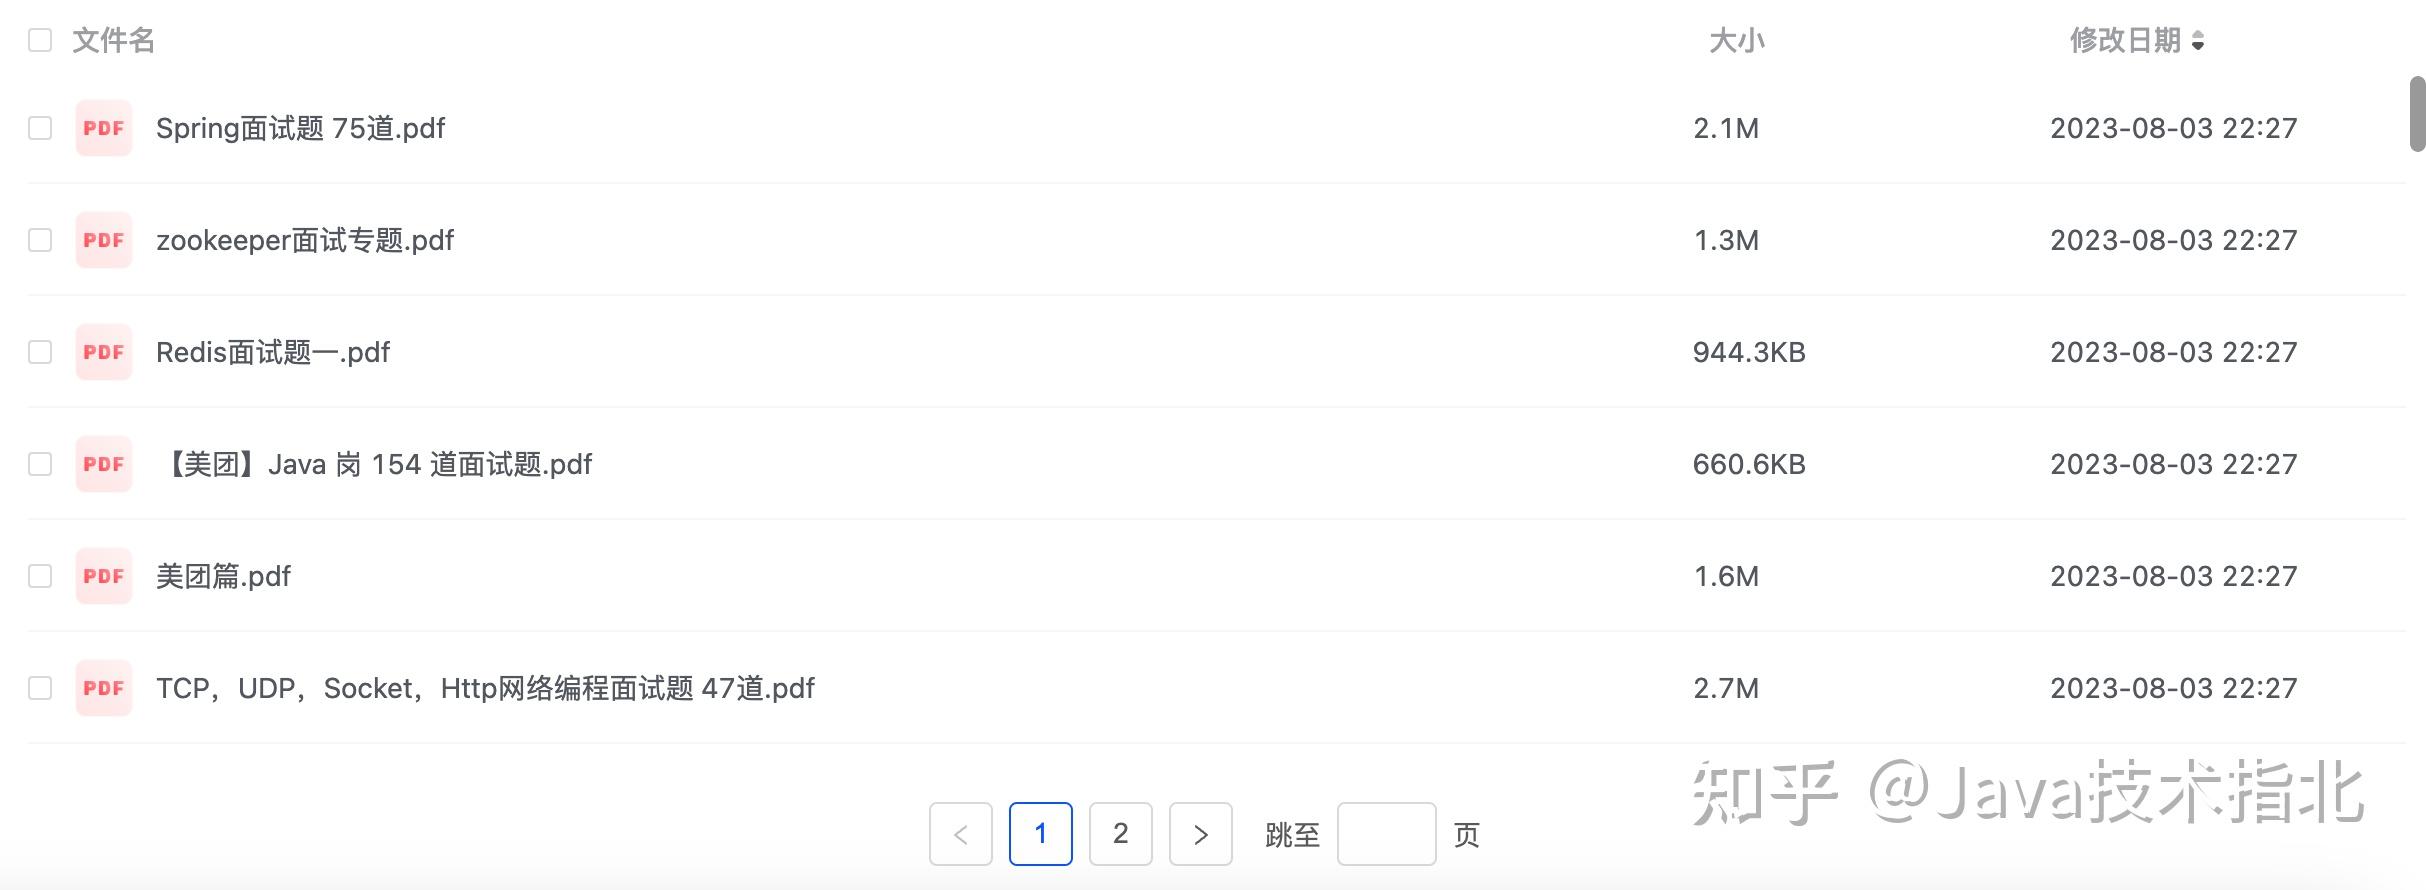This screenshot has height=890, width=2426.
Task: Check the box for Spring面试题 75道.pdf
Action: pyautogui.click(x=40, y=128)
